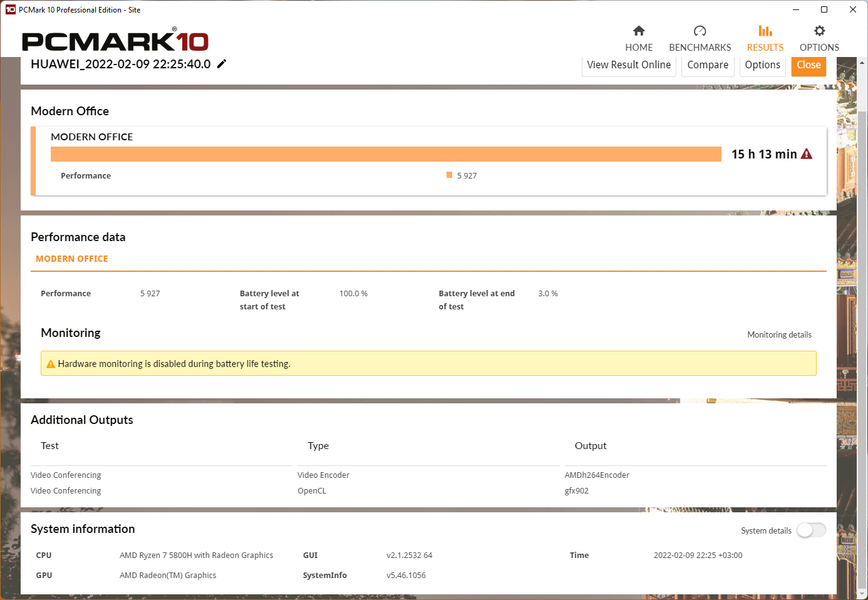
Task: Click the battery end level 3.0 %
Action: (x=548, y=293)
